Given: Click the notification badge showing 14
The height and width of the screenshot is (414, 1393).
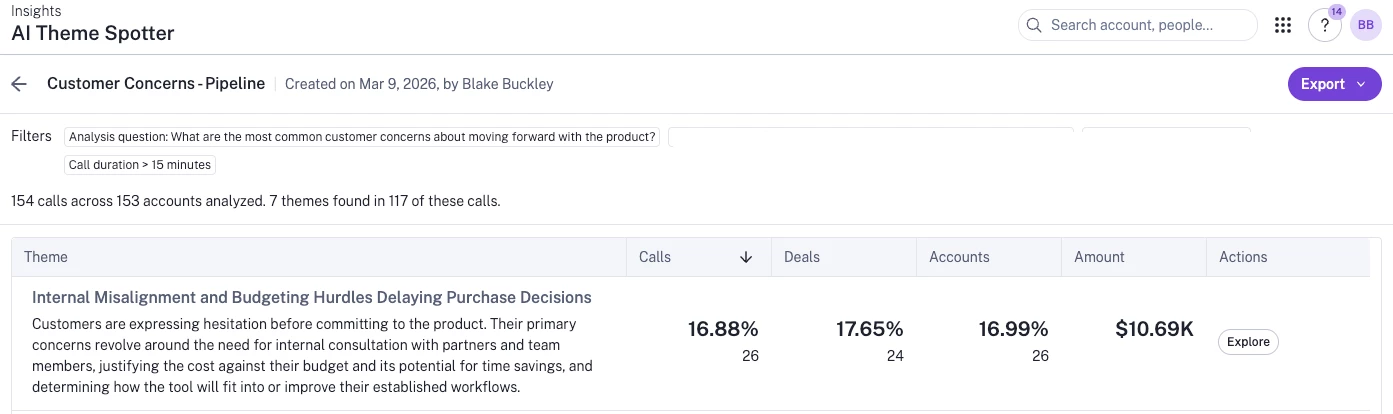Looking at the screenshot, I should click(x=1337, y=12).
